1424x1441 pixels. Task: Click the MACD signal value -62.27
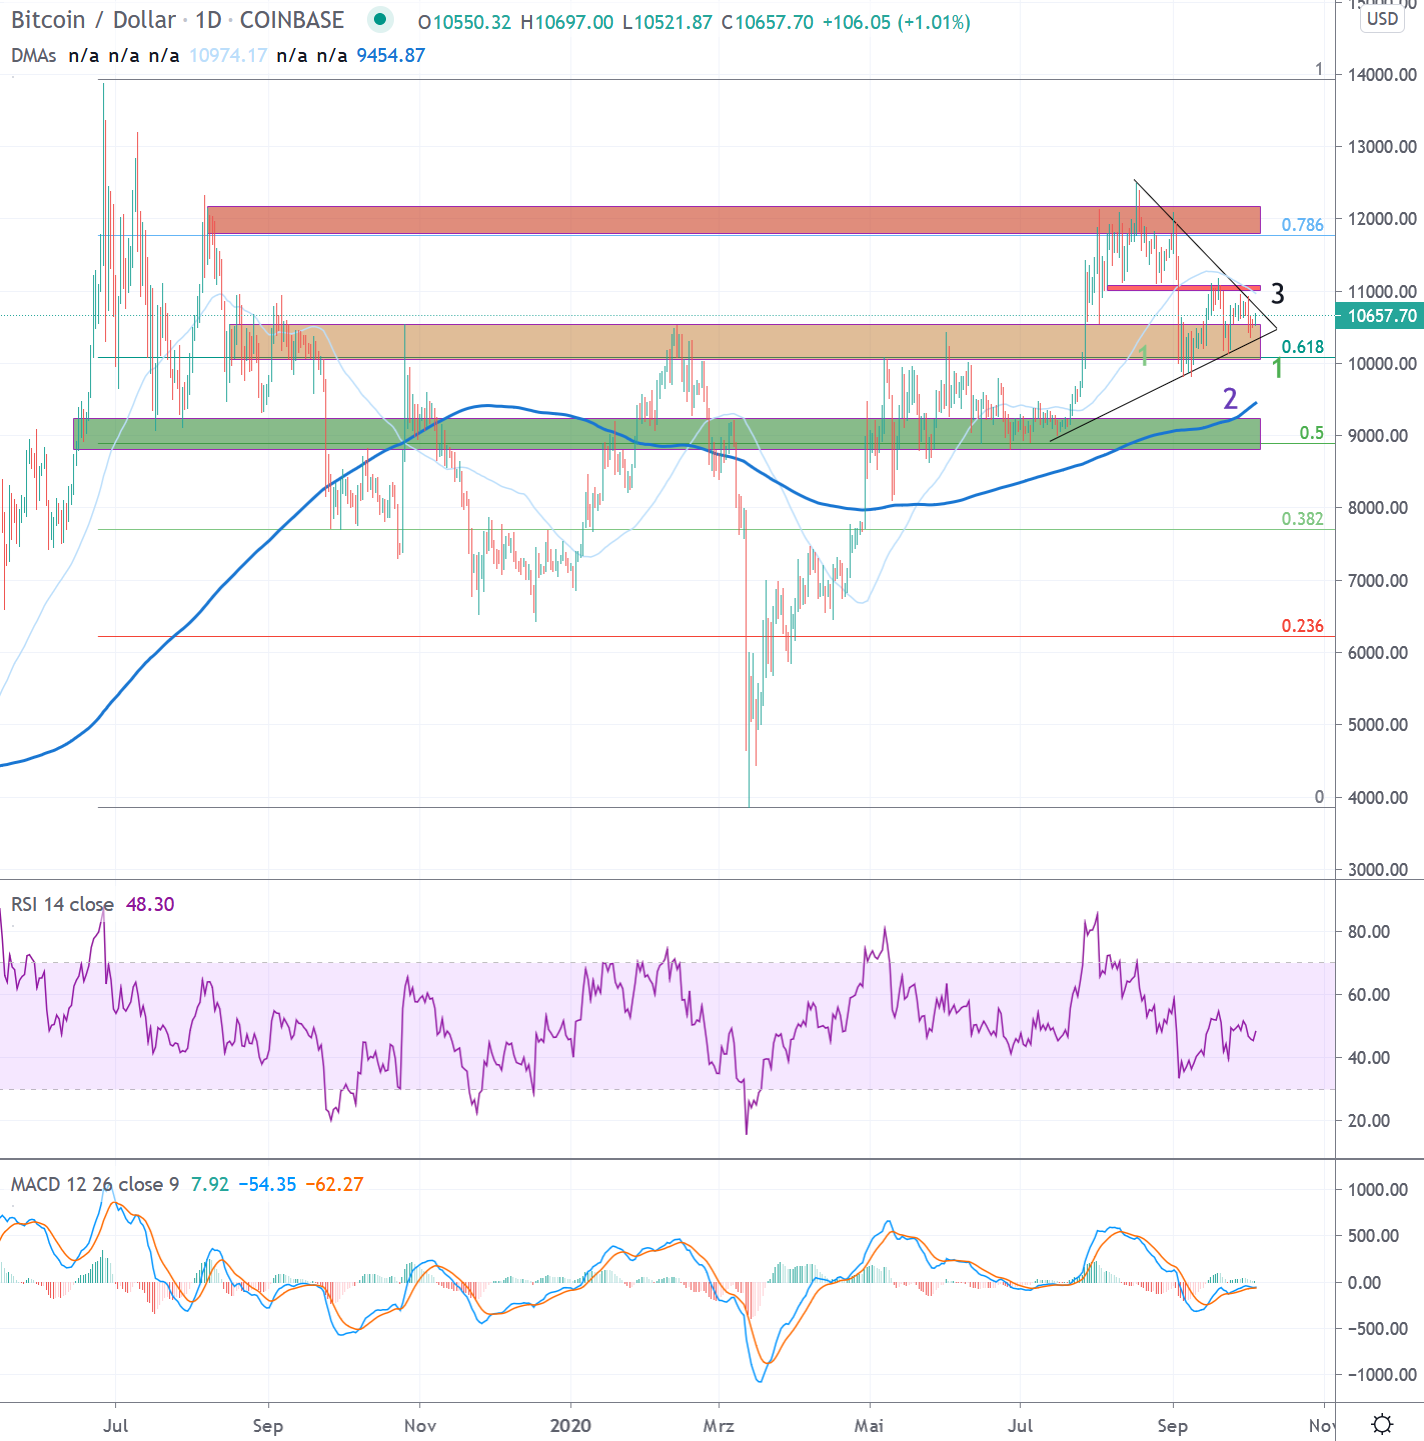click(334, 1184)
